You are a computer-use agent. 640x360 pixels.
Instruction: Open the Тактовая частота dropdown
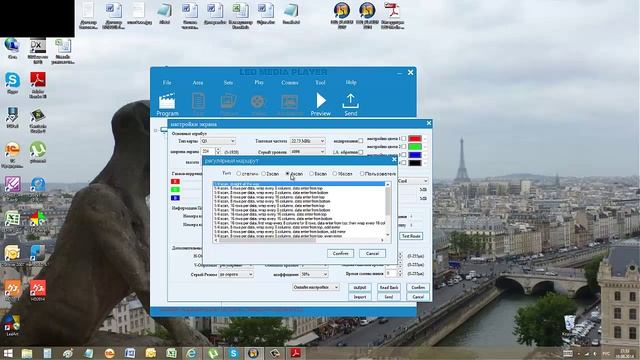(x=307, y=141)
